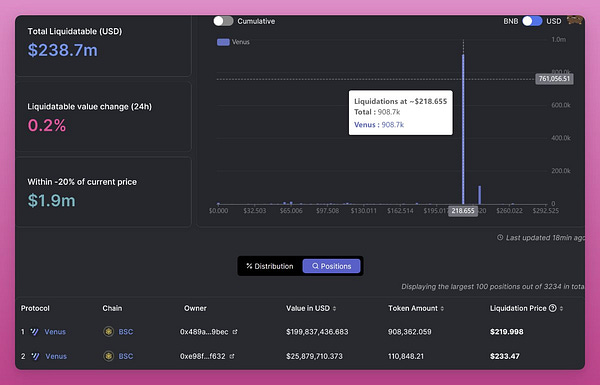Screen dimensions: 600x385
Task: Switch to the Distribution tab
Action: (270, 266)
